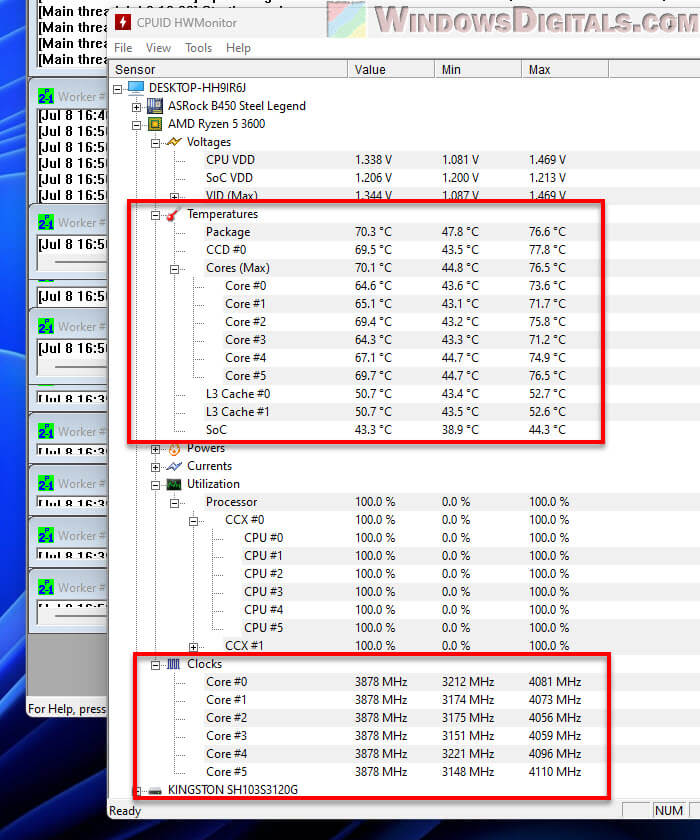Image resolution: width=700 pixels, height=840 pixels.
Task: Click the Value column header
Action: point(391,70)
